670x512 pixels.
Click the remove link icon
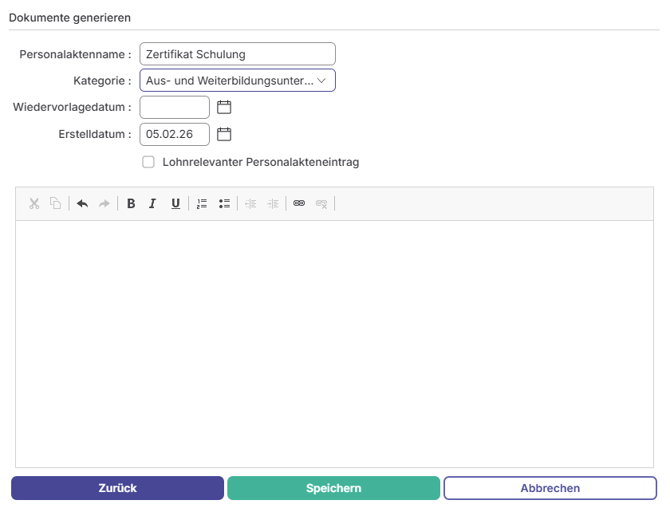click(321, 204)
